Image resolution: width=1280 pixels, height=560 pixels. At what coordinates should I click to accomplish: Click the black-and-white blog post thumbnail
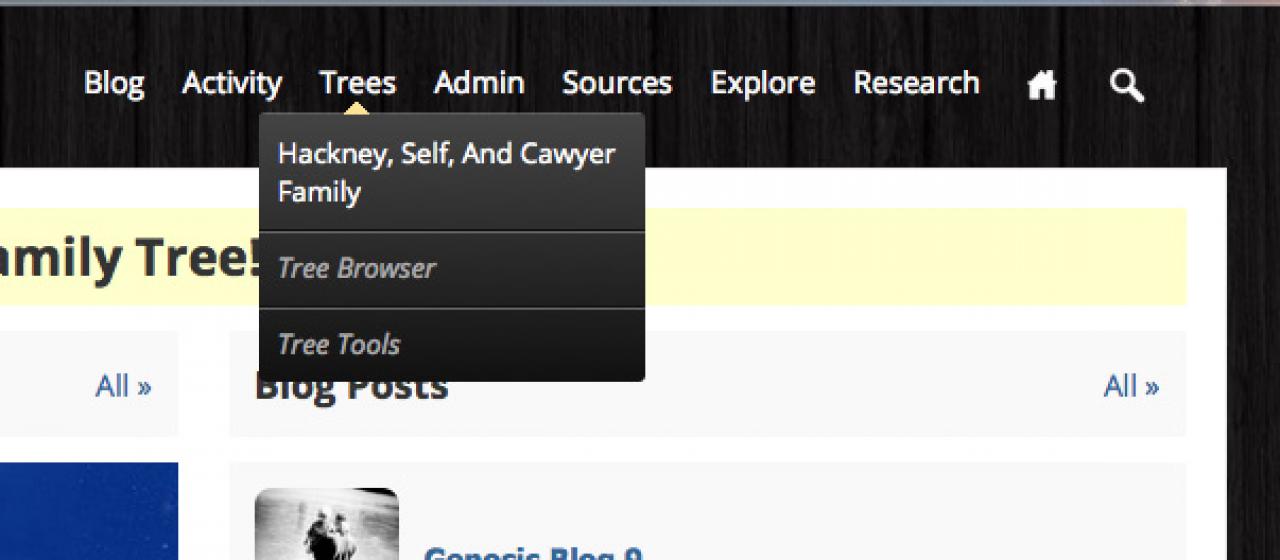point(327,524)
